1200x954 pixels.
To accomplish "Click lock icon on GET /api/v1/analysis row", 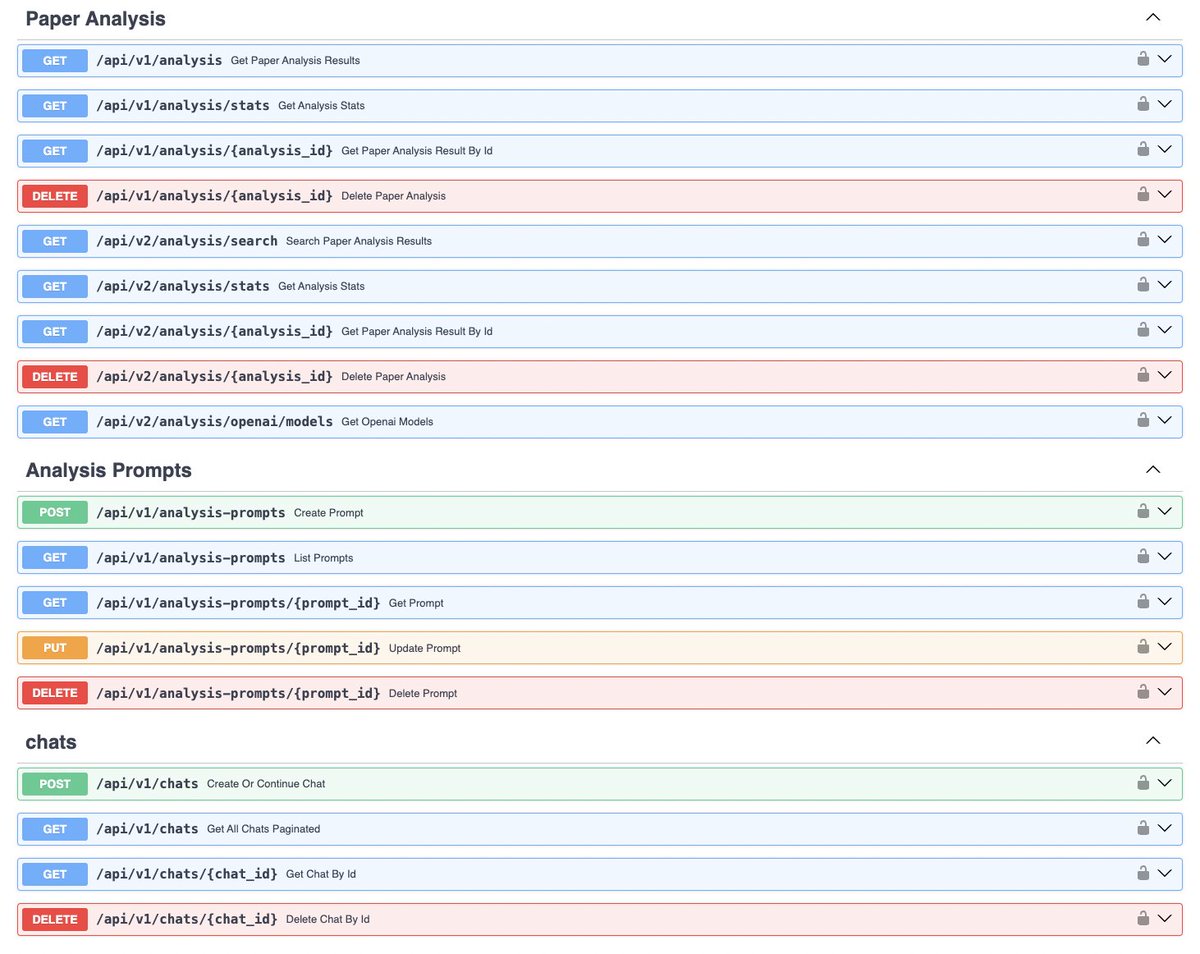I will [1143, 59].
